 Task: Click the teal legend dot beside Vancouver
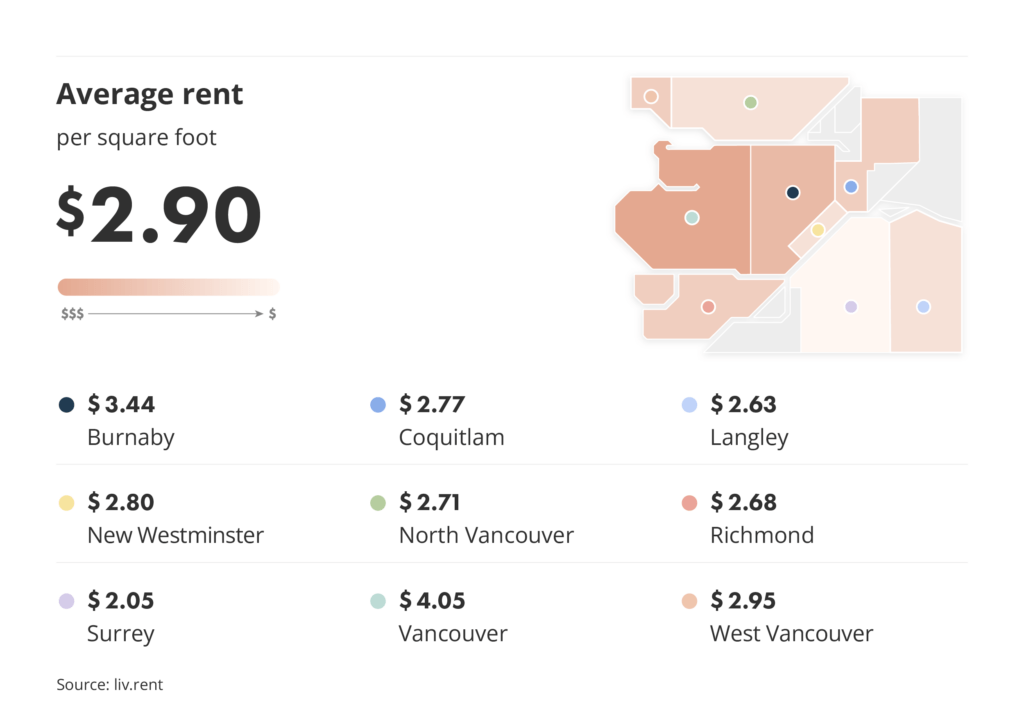pos(377,601)
